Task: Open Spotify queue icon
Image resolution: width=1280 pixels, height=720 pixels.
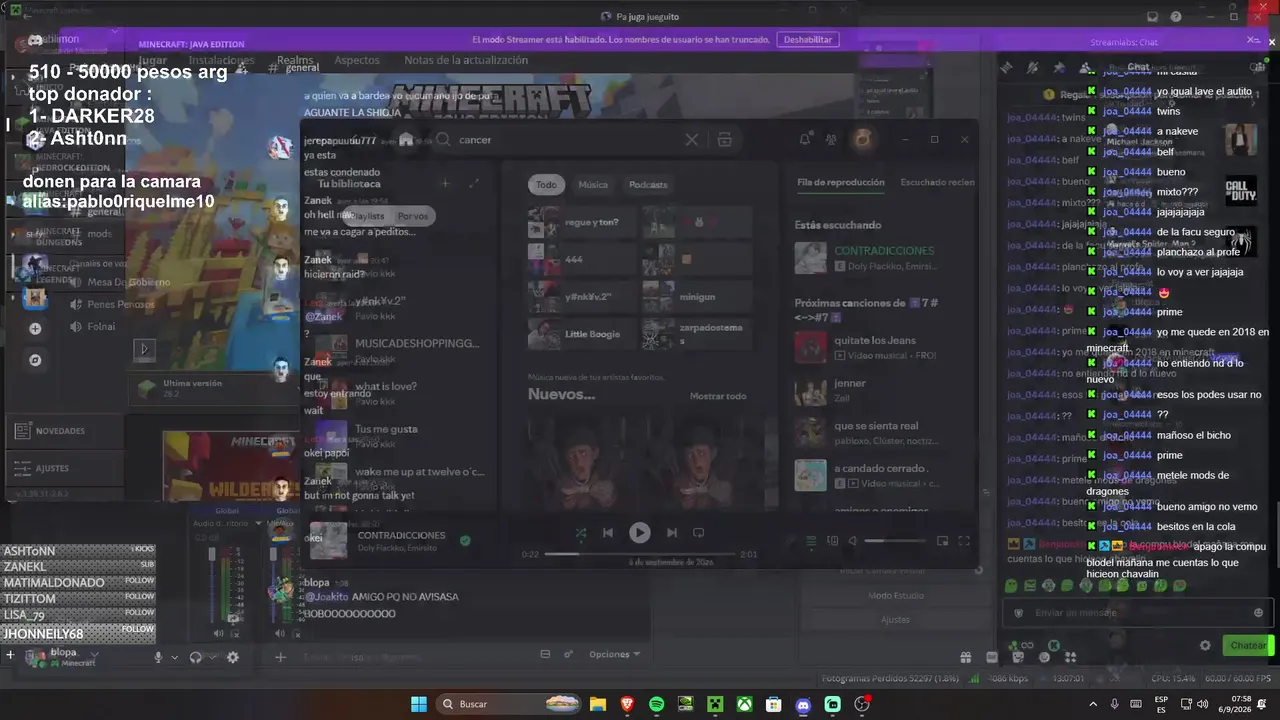Action: (x=812, y=541)
